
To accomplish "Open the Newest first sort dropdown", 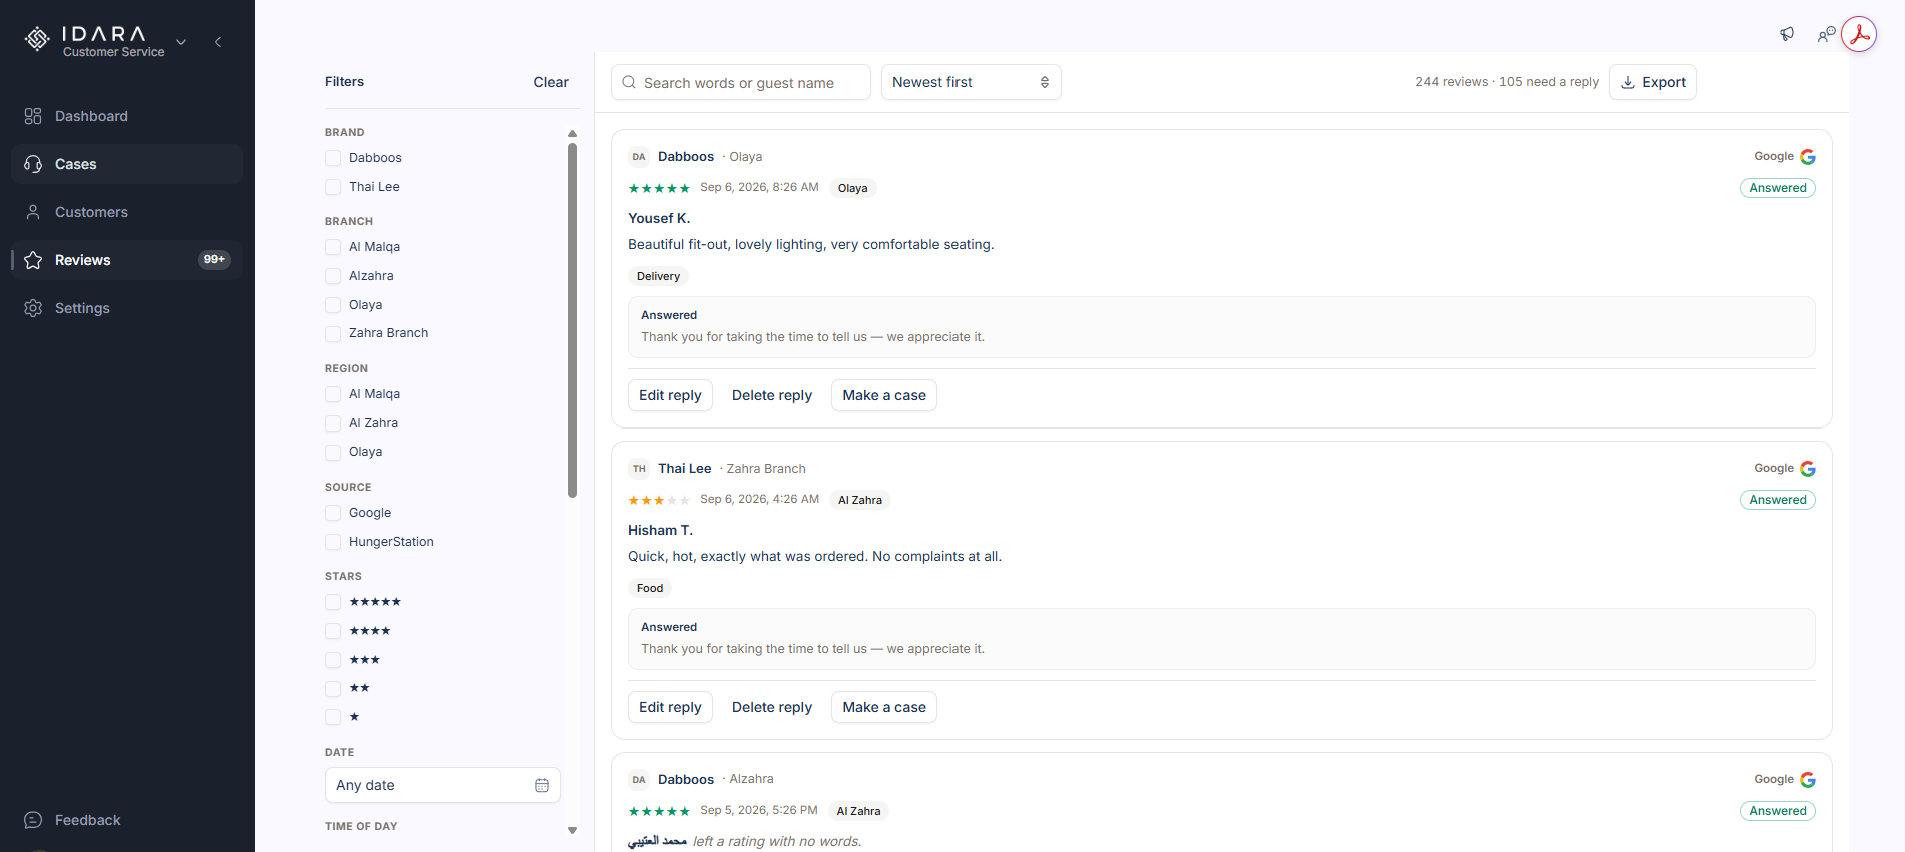I will 970,82.
